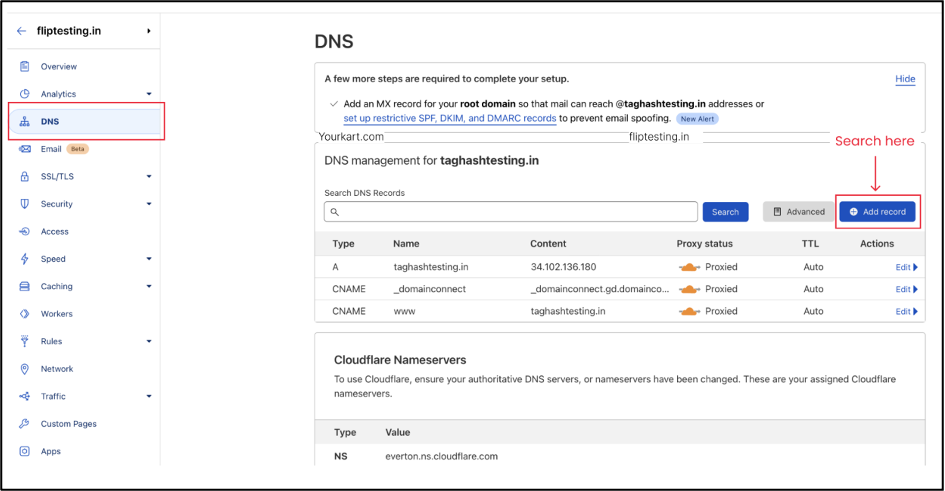Click the DNS network tree icon
Image resolution: width=945 pixels, height=491 pixels.
pos(24,122)
